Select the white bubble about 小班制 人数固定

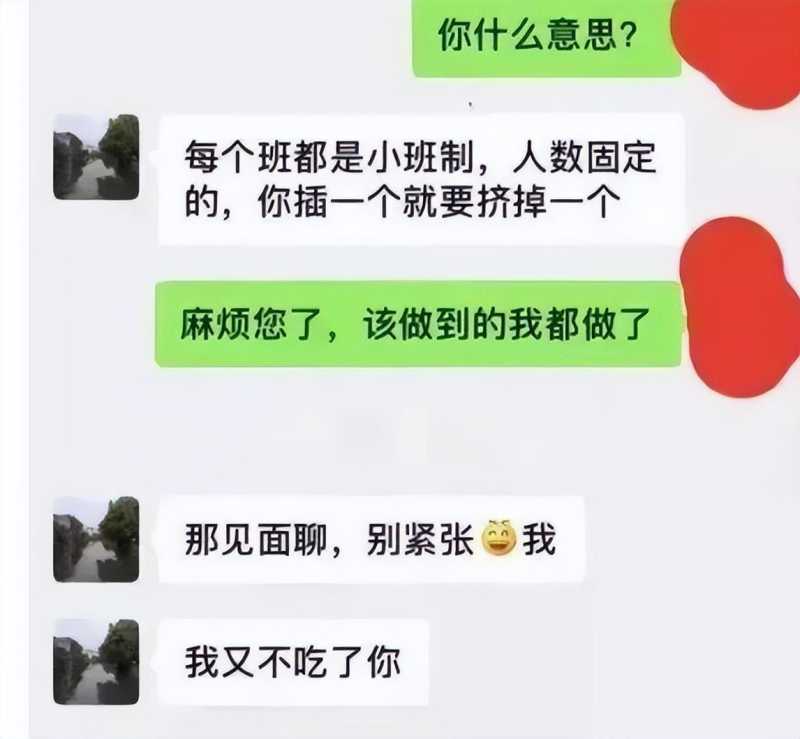click(421, 180)
